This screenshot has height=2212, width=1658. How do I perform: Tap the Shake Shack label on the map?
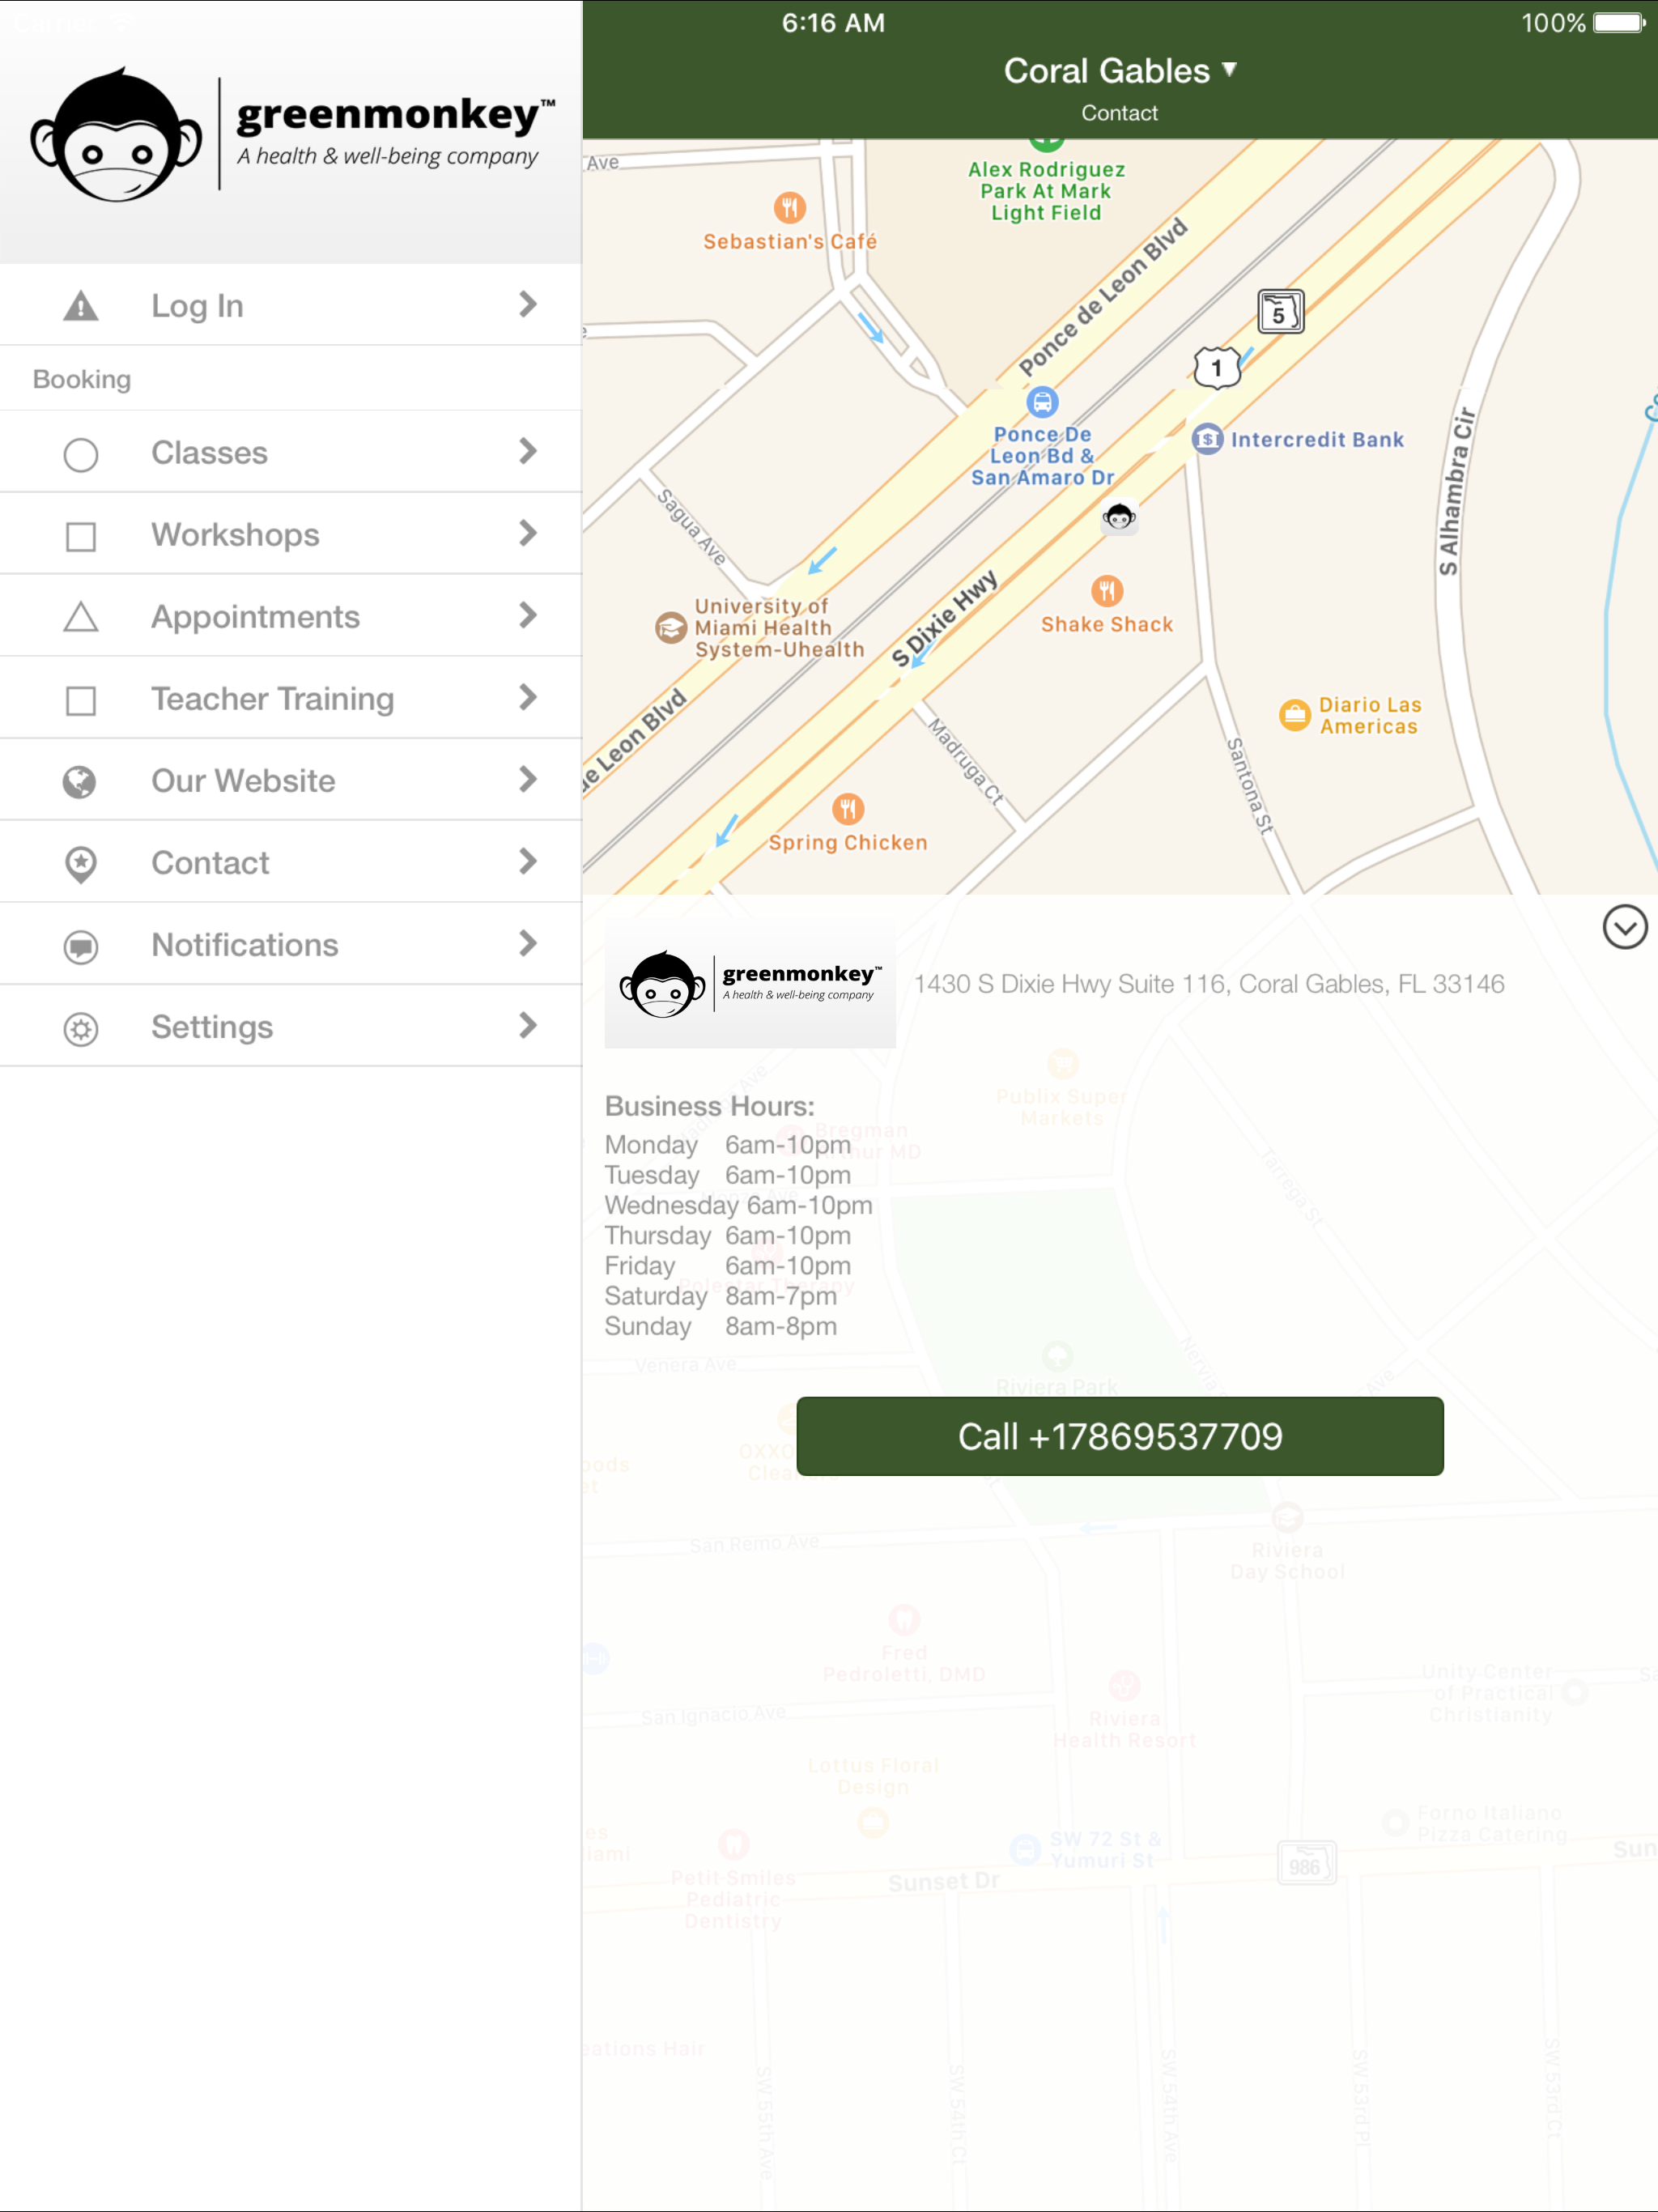click(1107, 625)
